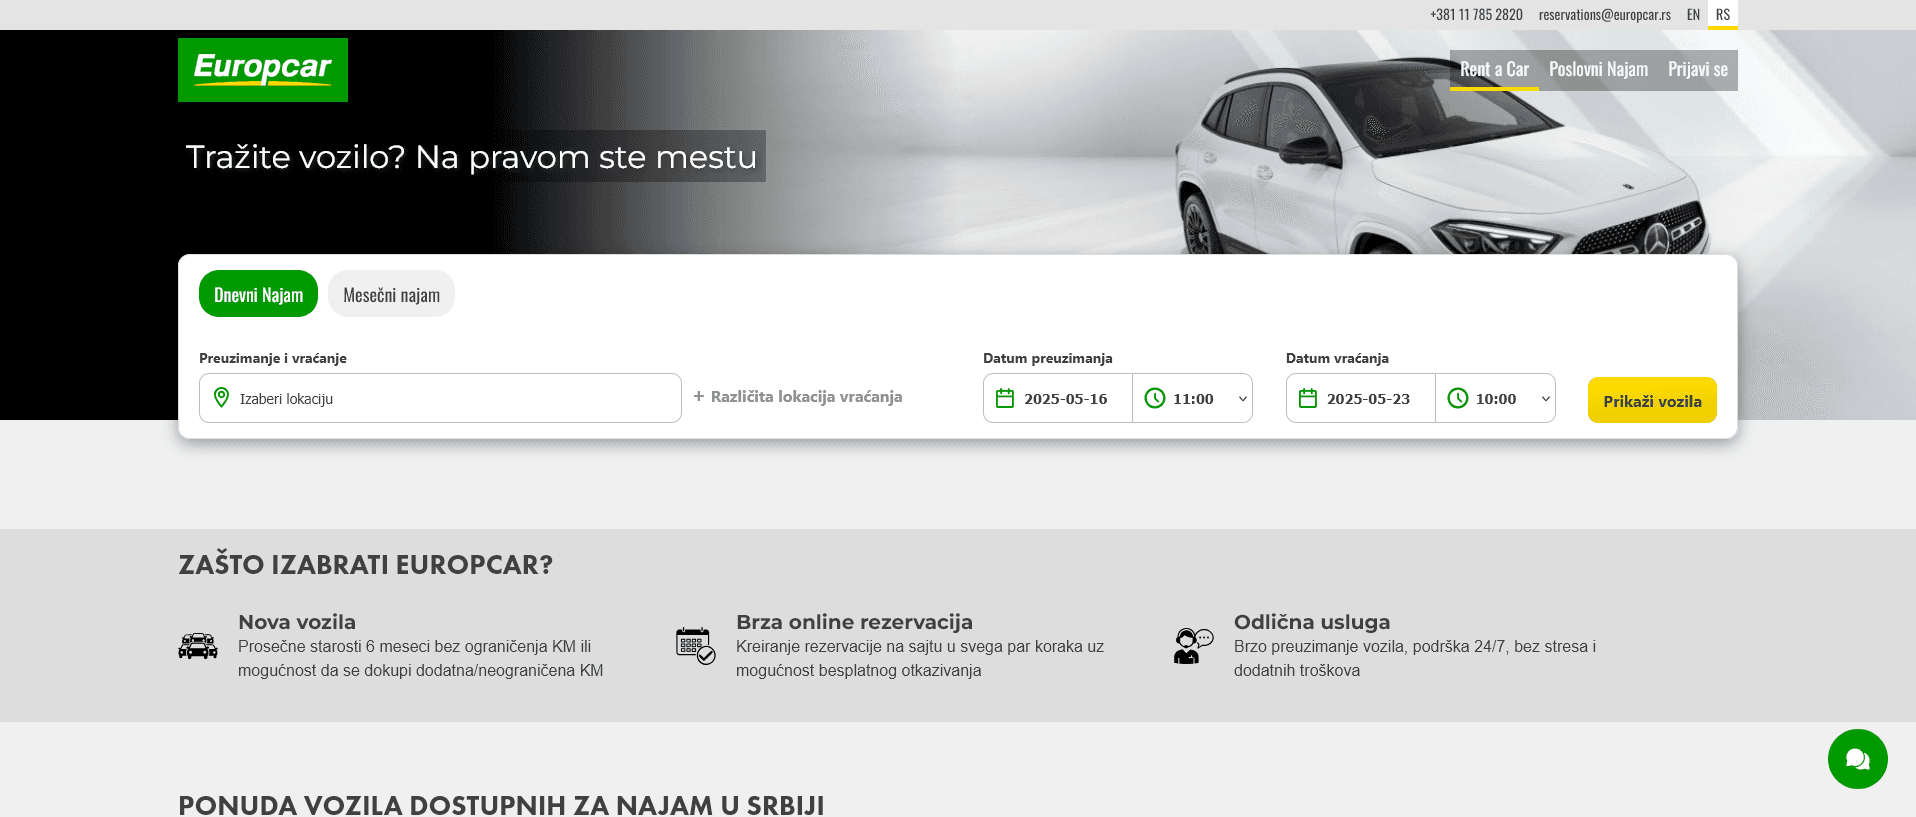
Task: Click the support agent icon by Odlična usluga
Action: coord(1193,646)
